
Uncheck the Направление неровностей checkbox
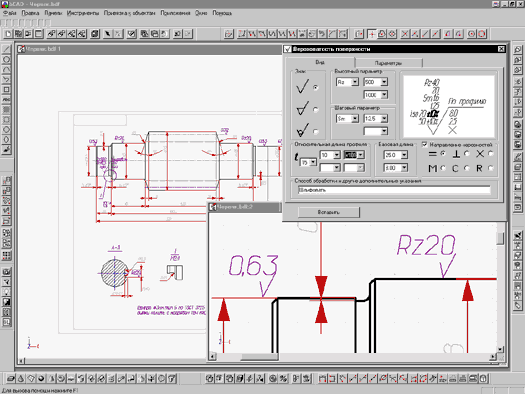(425, 145)
